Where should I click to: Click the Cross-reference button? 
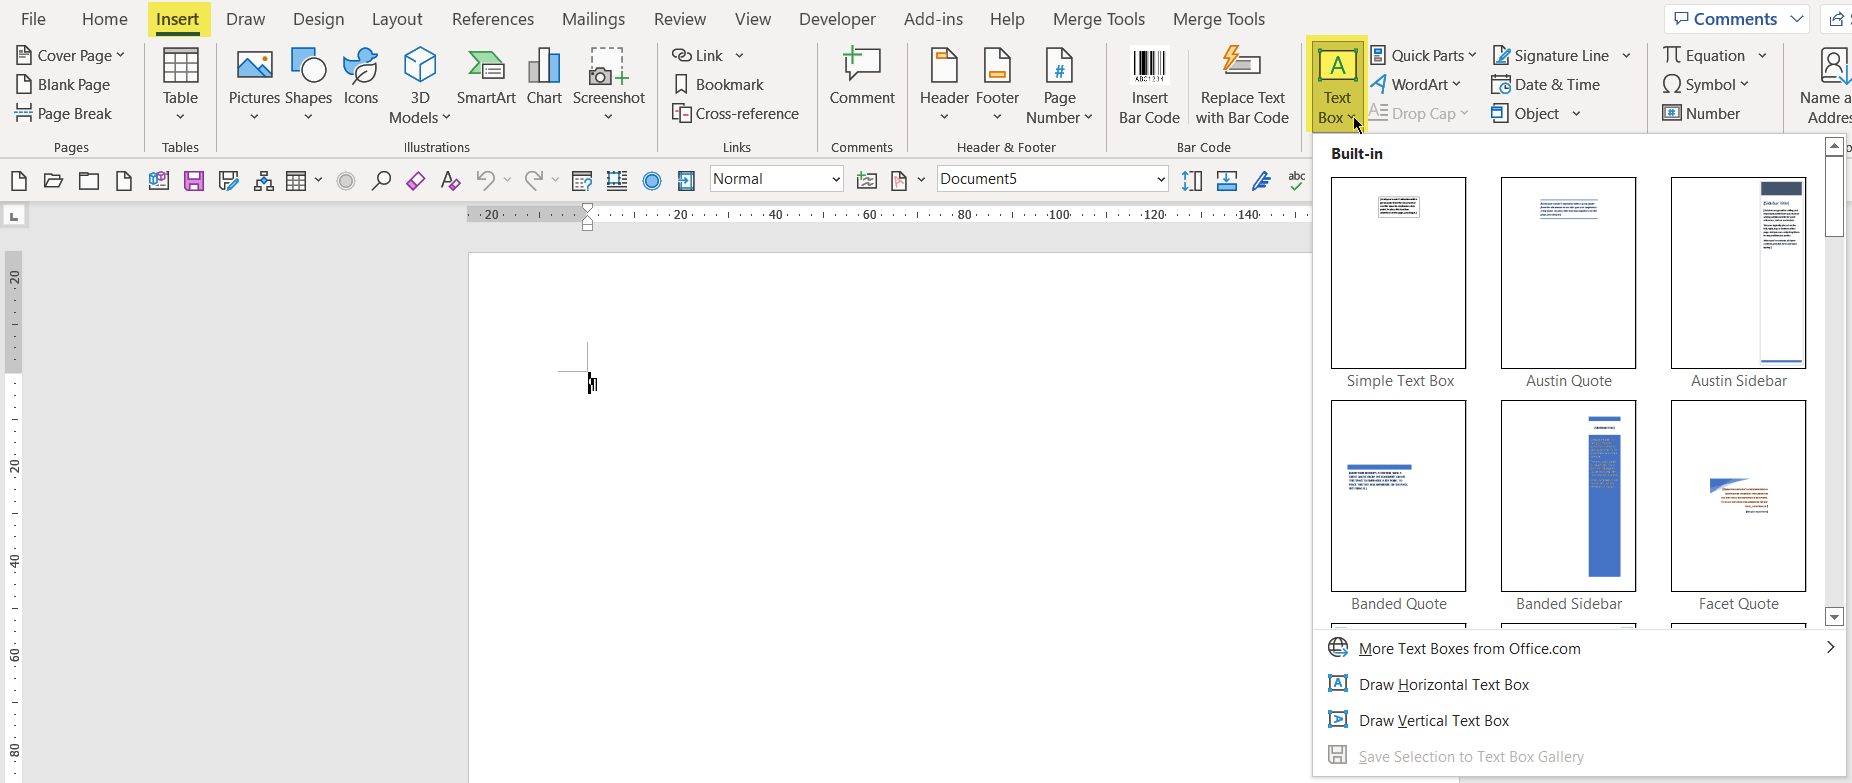point(735,114)
